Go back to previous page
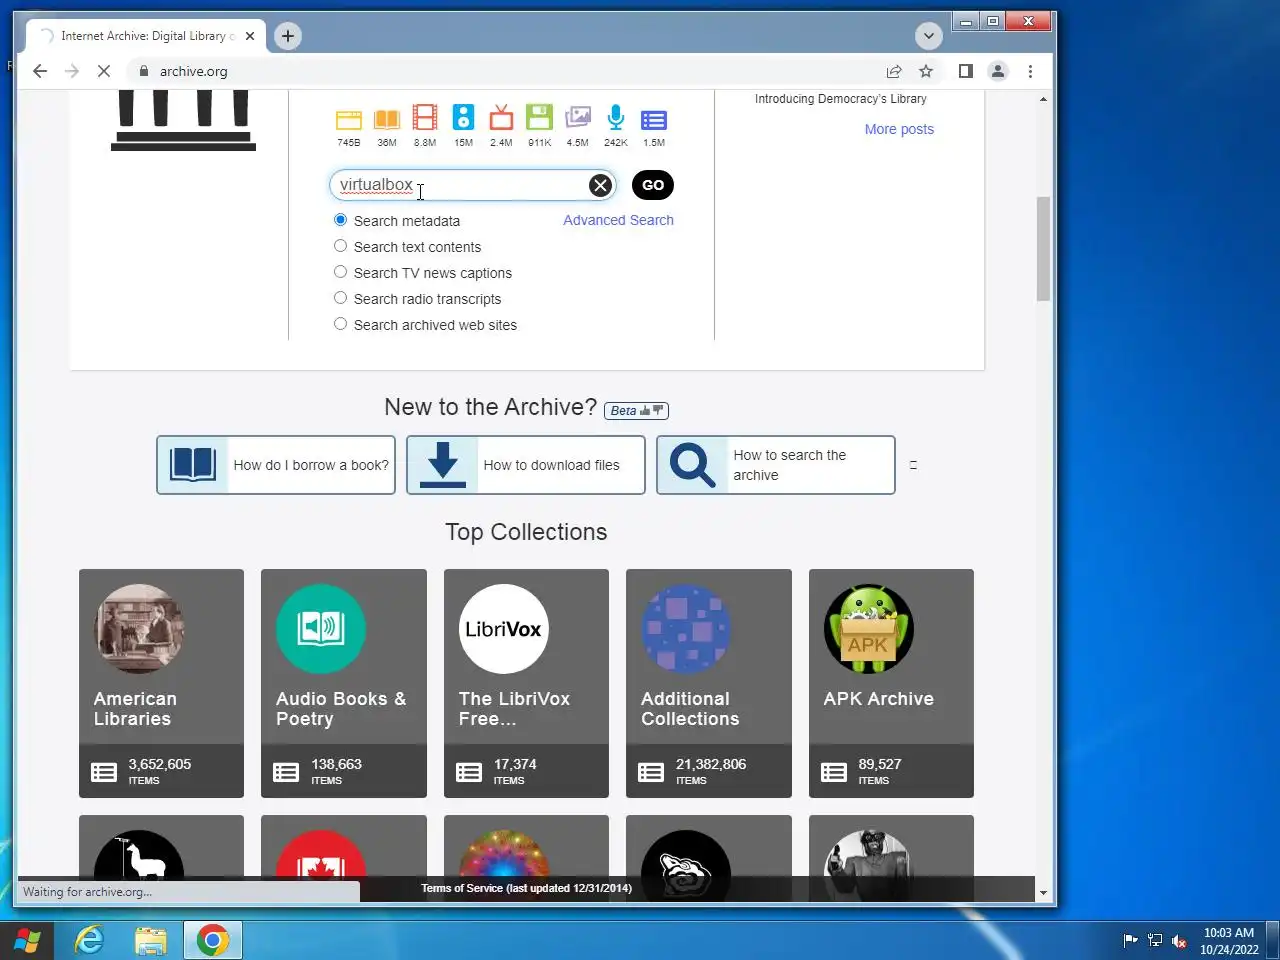Screen dimensions: 1280x960 click(x=40, y=71)
